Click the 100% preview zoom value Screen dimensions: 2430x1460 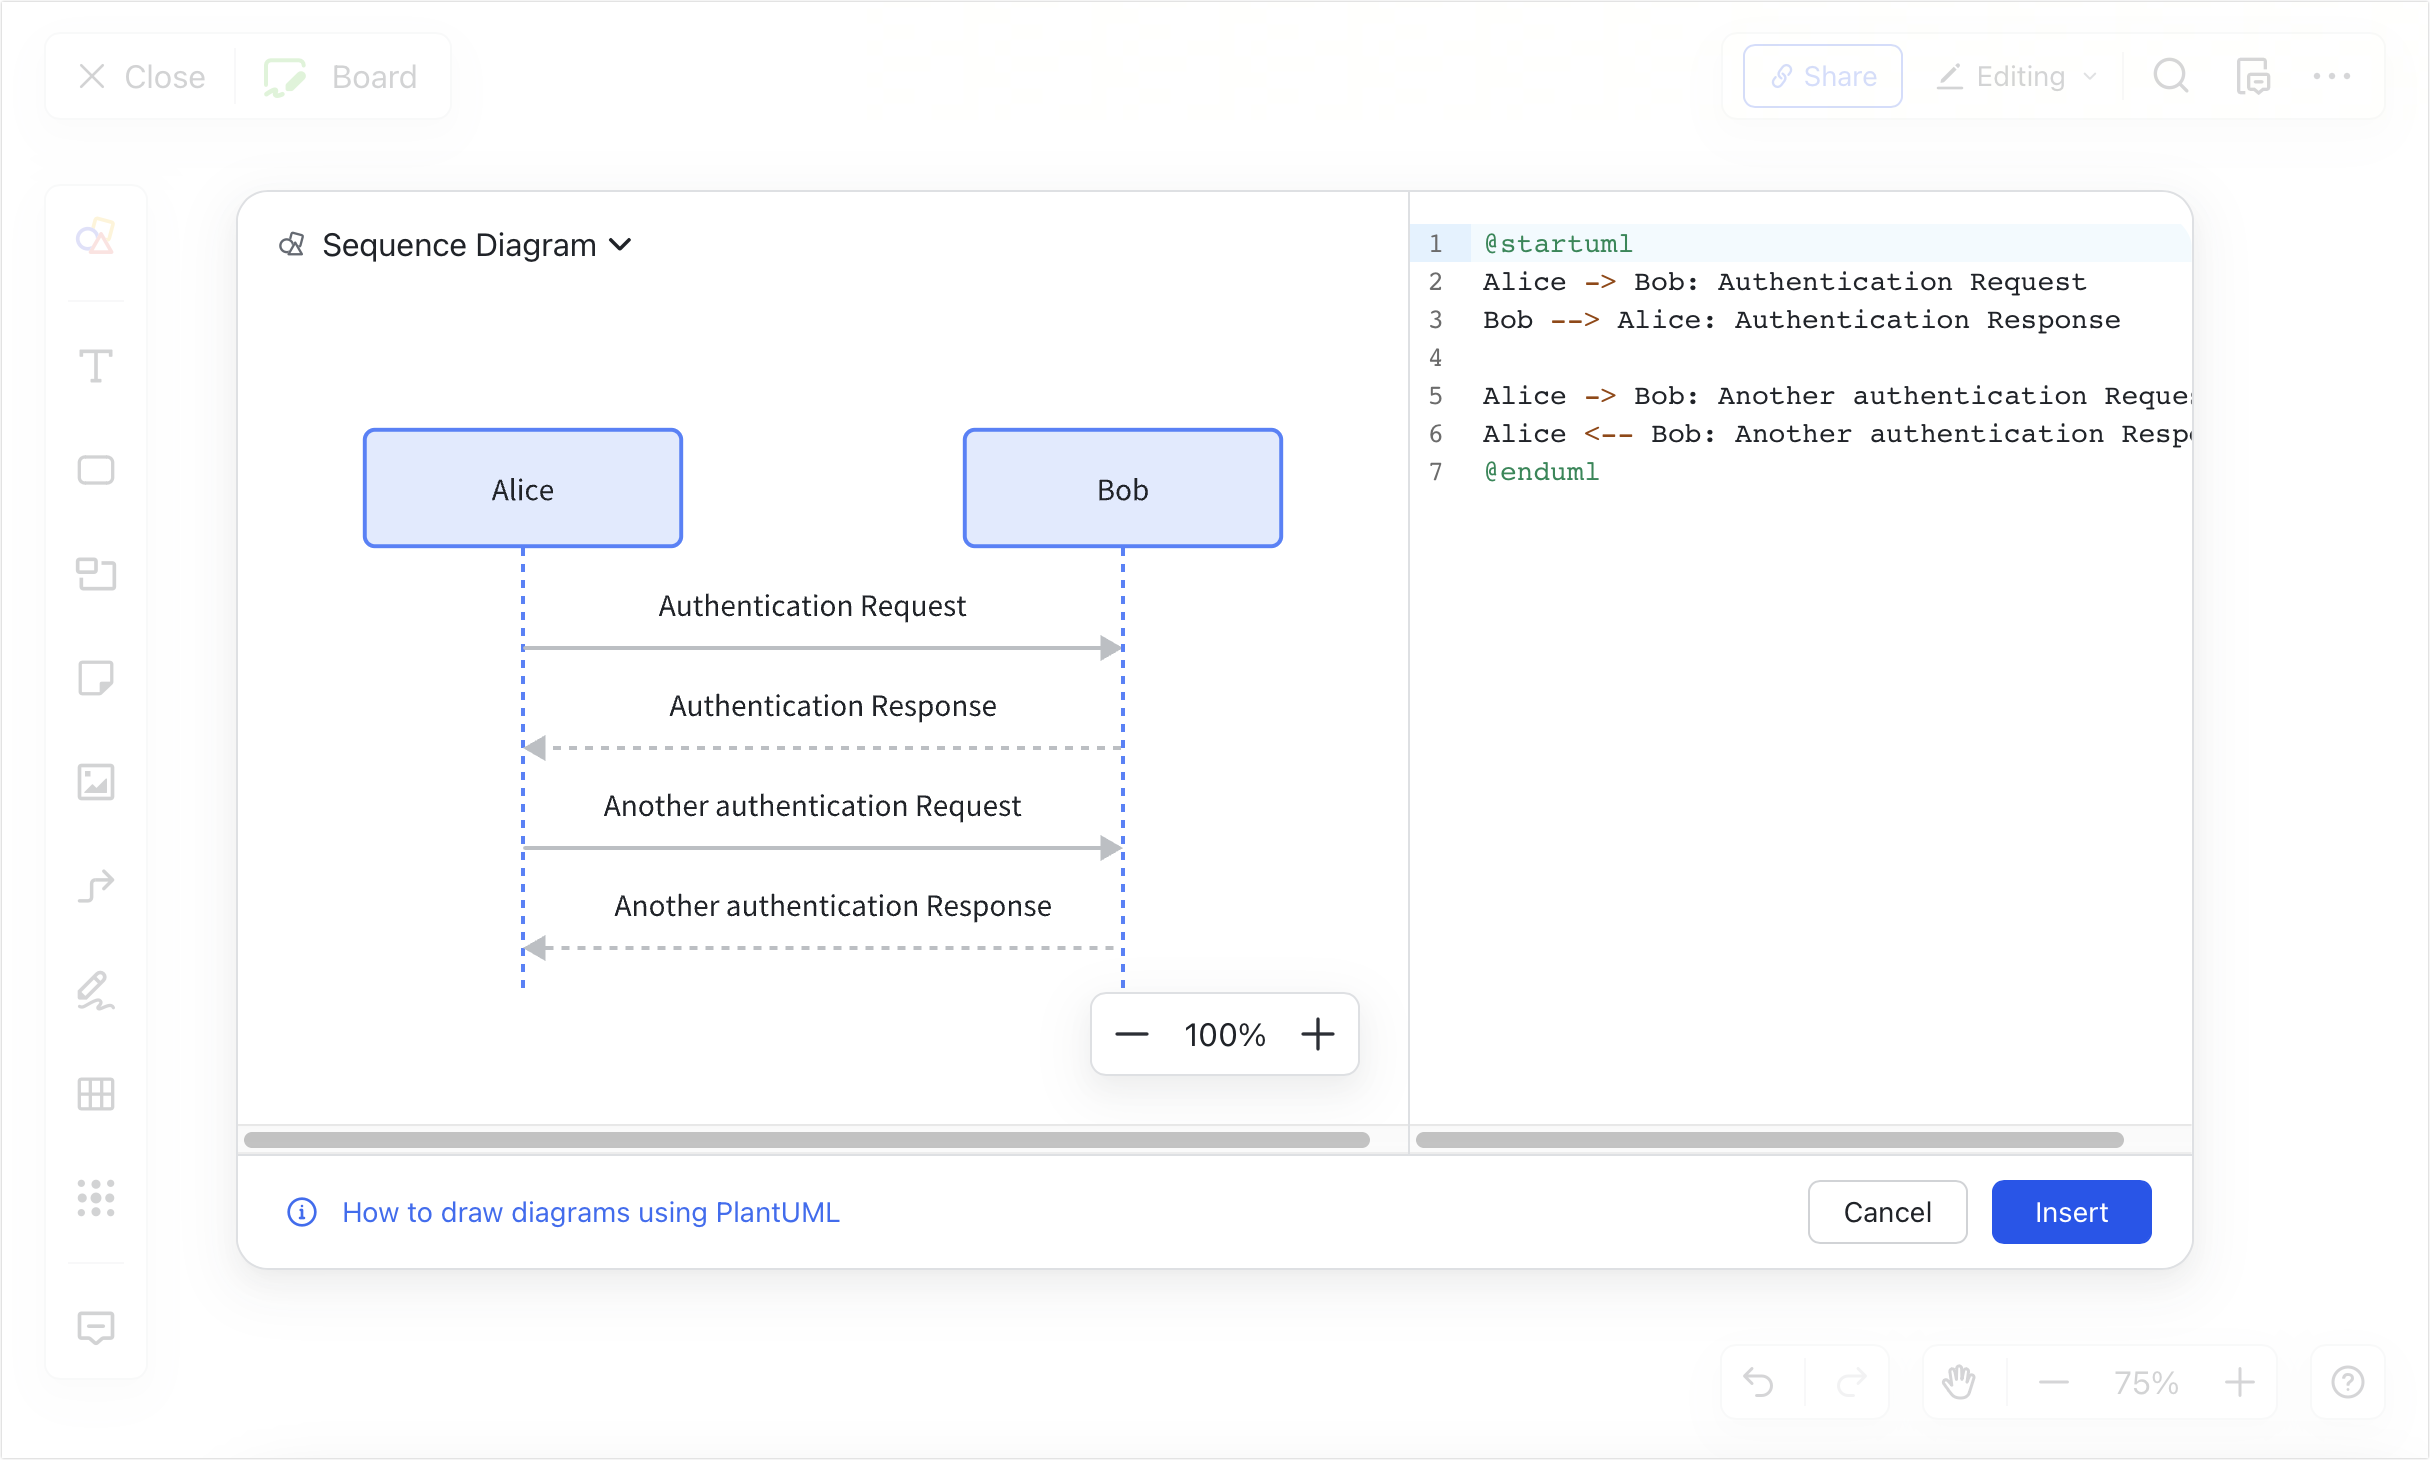(x=1225, y=1034)
